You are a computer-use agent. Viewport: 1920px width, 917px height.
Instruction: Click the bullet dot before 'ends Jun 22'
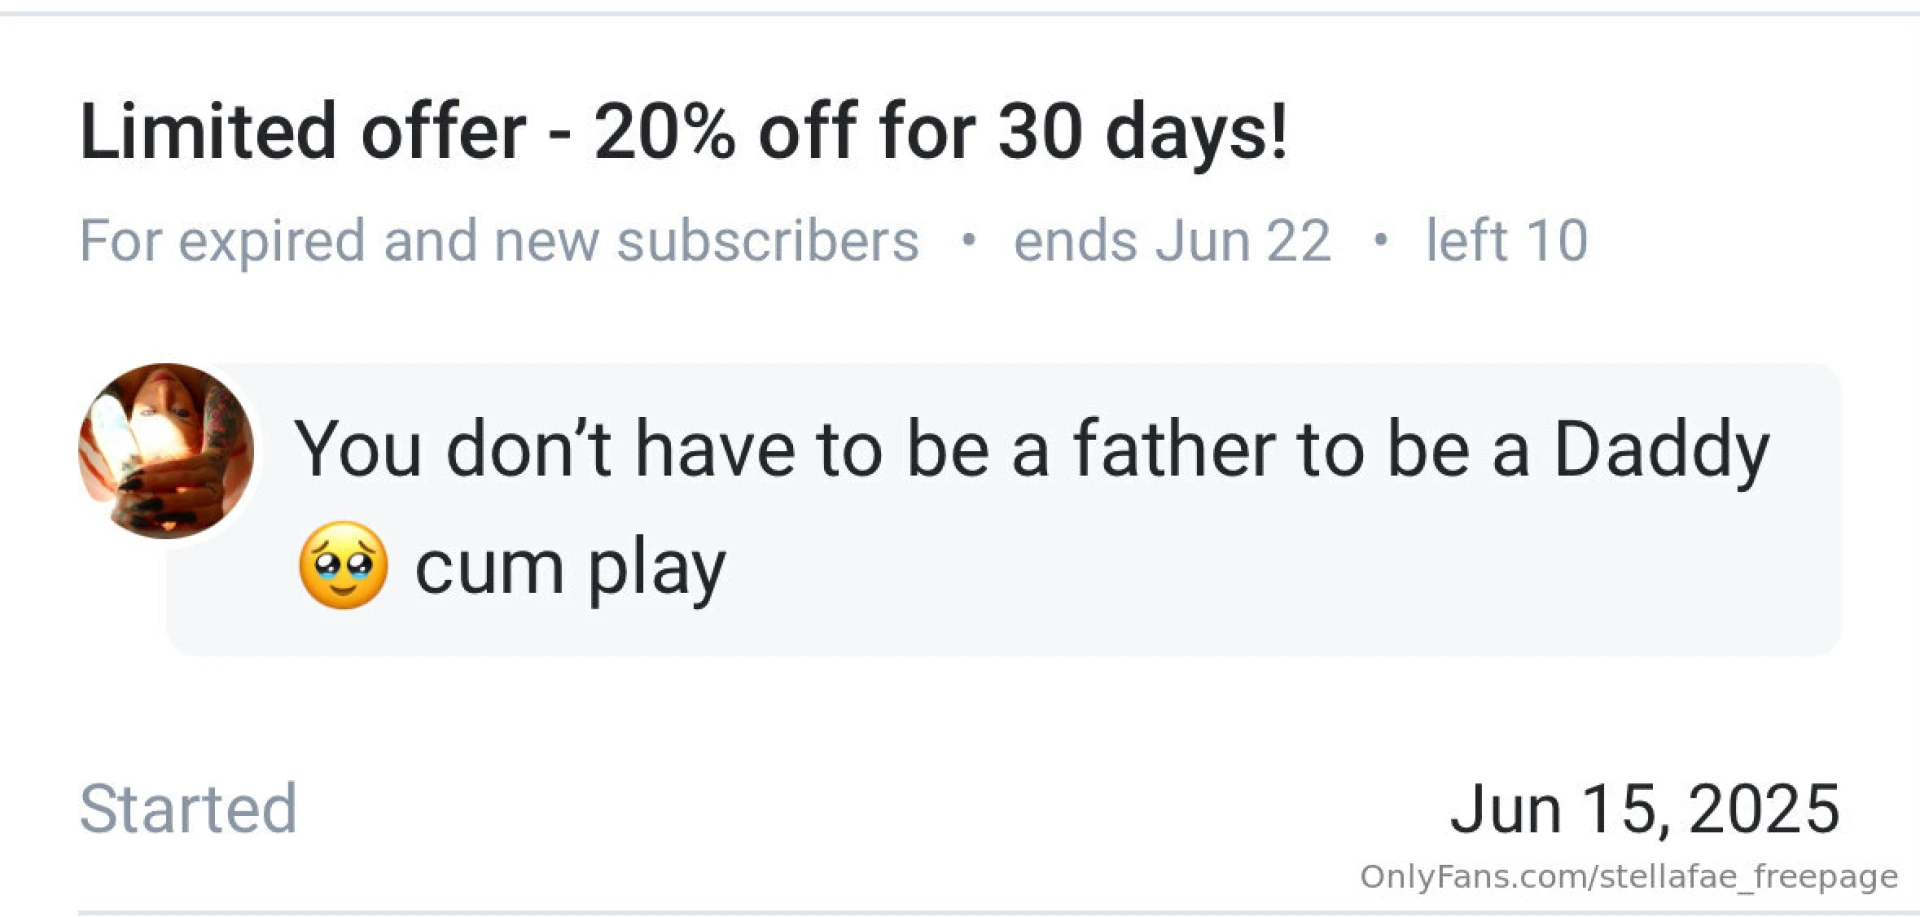(x=967, y=240)
